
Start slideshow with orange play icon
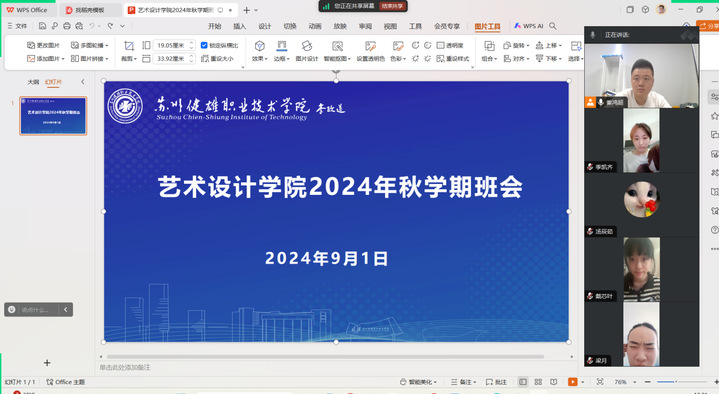click(573, 382)
